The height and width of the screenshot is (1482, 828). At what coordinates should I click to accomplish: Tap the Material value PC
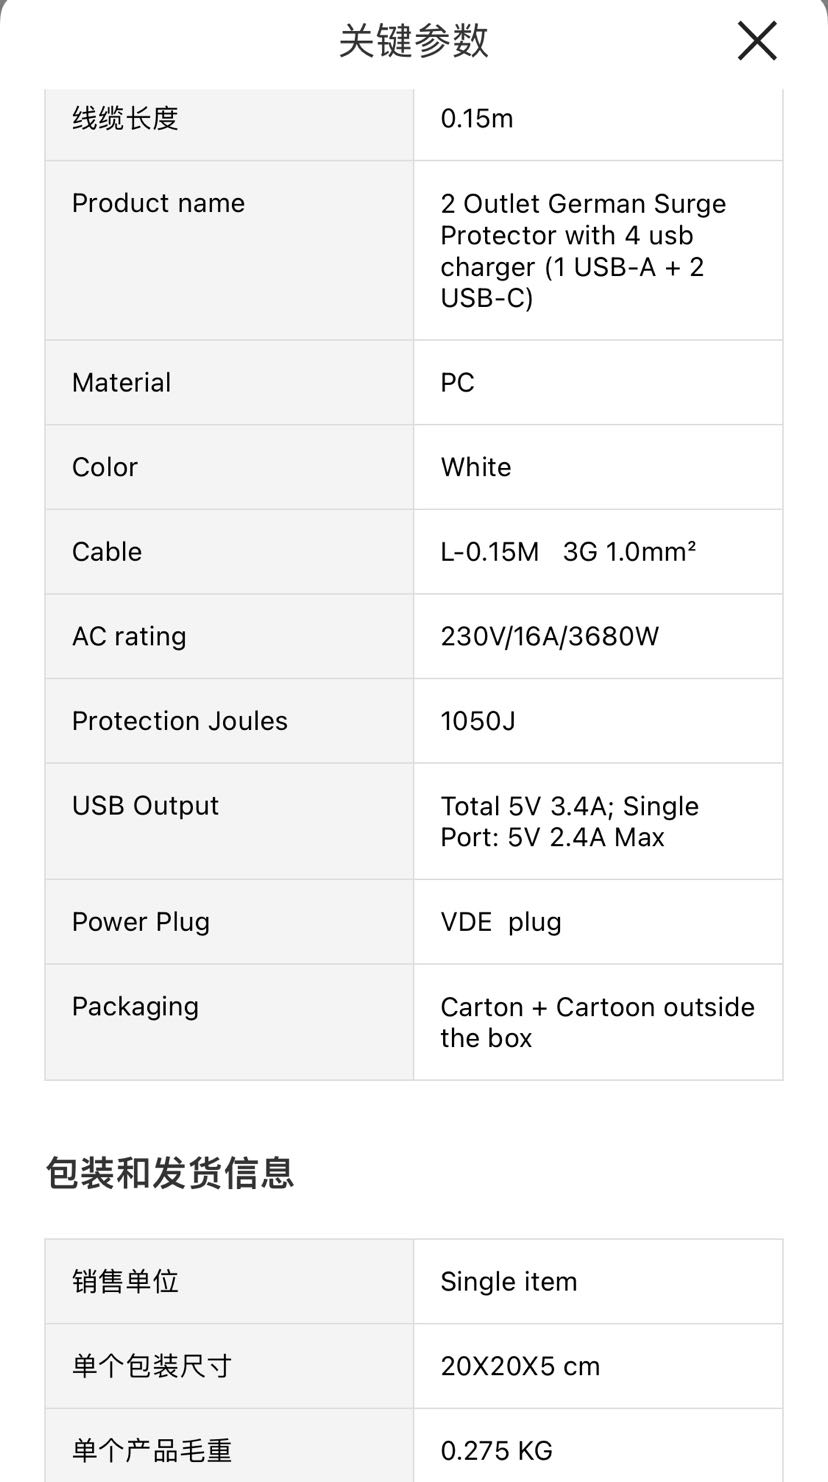click(x=458, y=383)
